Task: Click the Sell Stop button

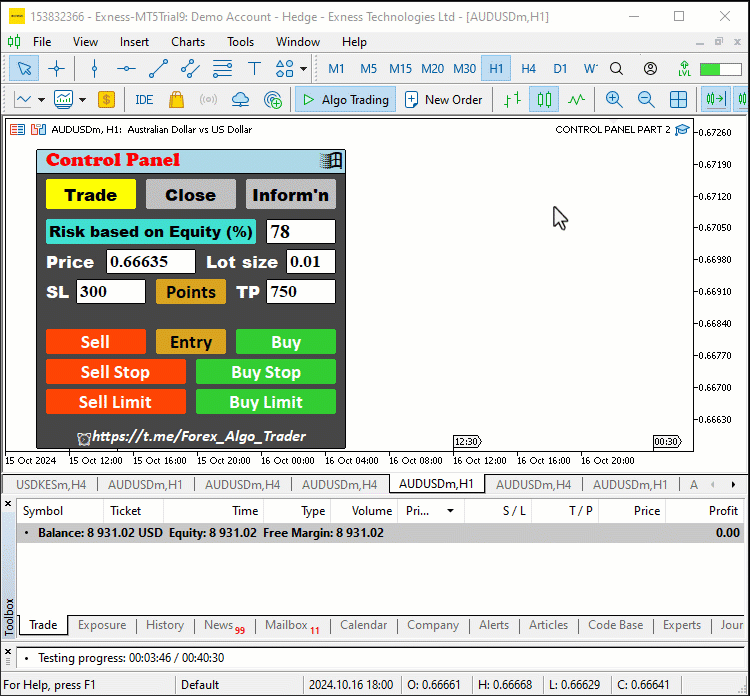Action: pos(116,372)
